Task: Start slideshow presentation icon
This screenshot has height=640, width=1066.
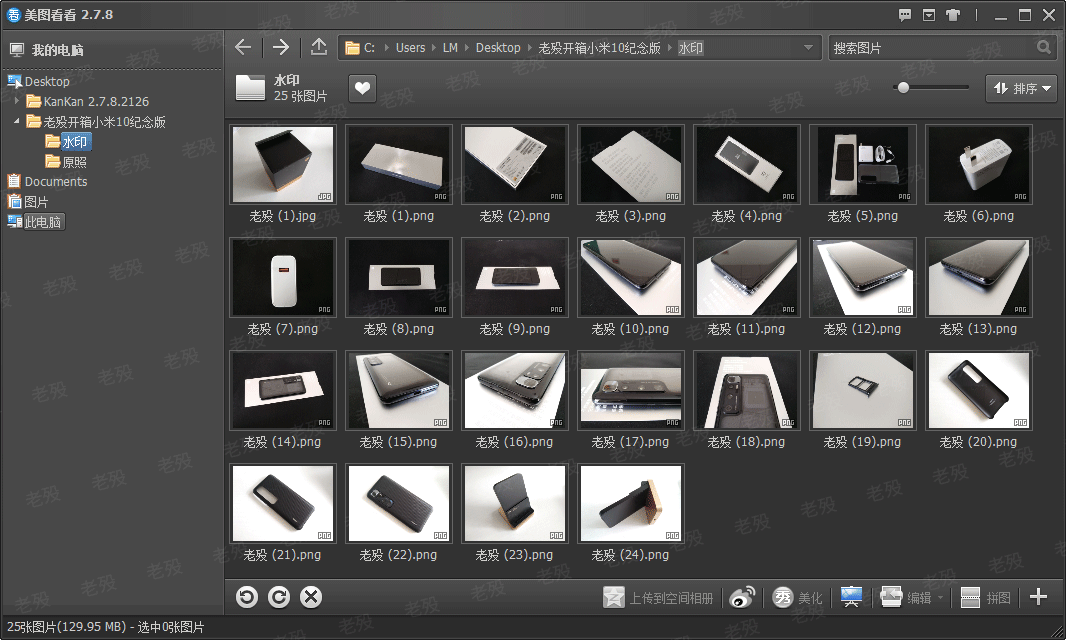Action: pos(851,598)
